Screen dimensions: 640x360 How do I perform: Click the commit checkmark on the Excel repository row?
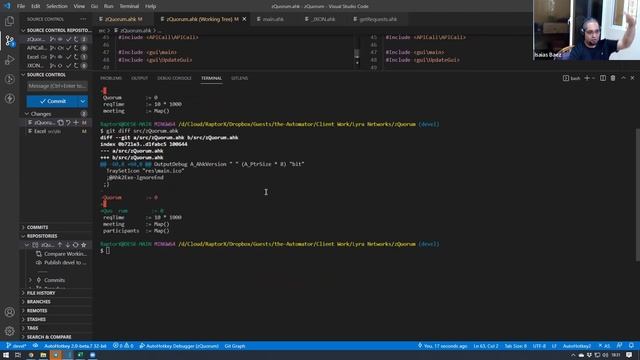click(x=69, y=57)
